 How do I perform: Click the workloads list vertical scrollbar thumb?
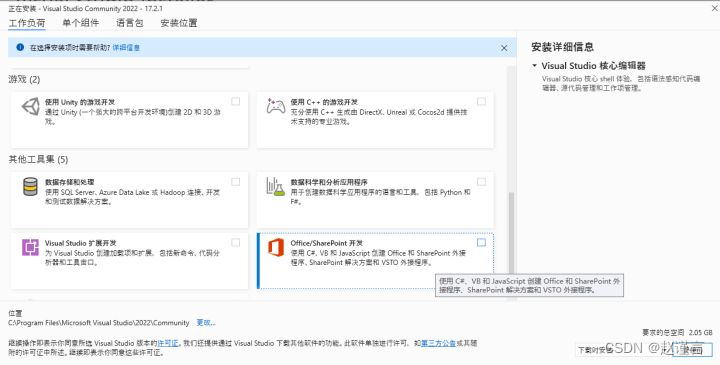click(511, 233)
